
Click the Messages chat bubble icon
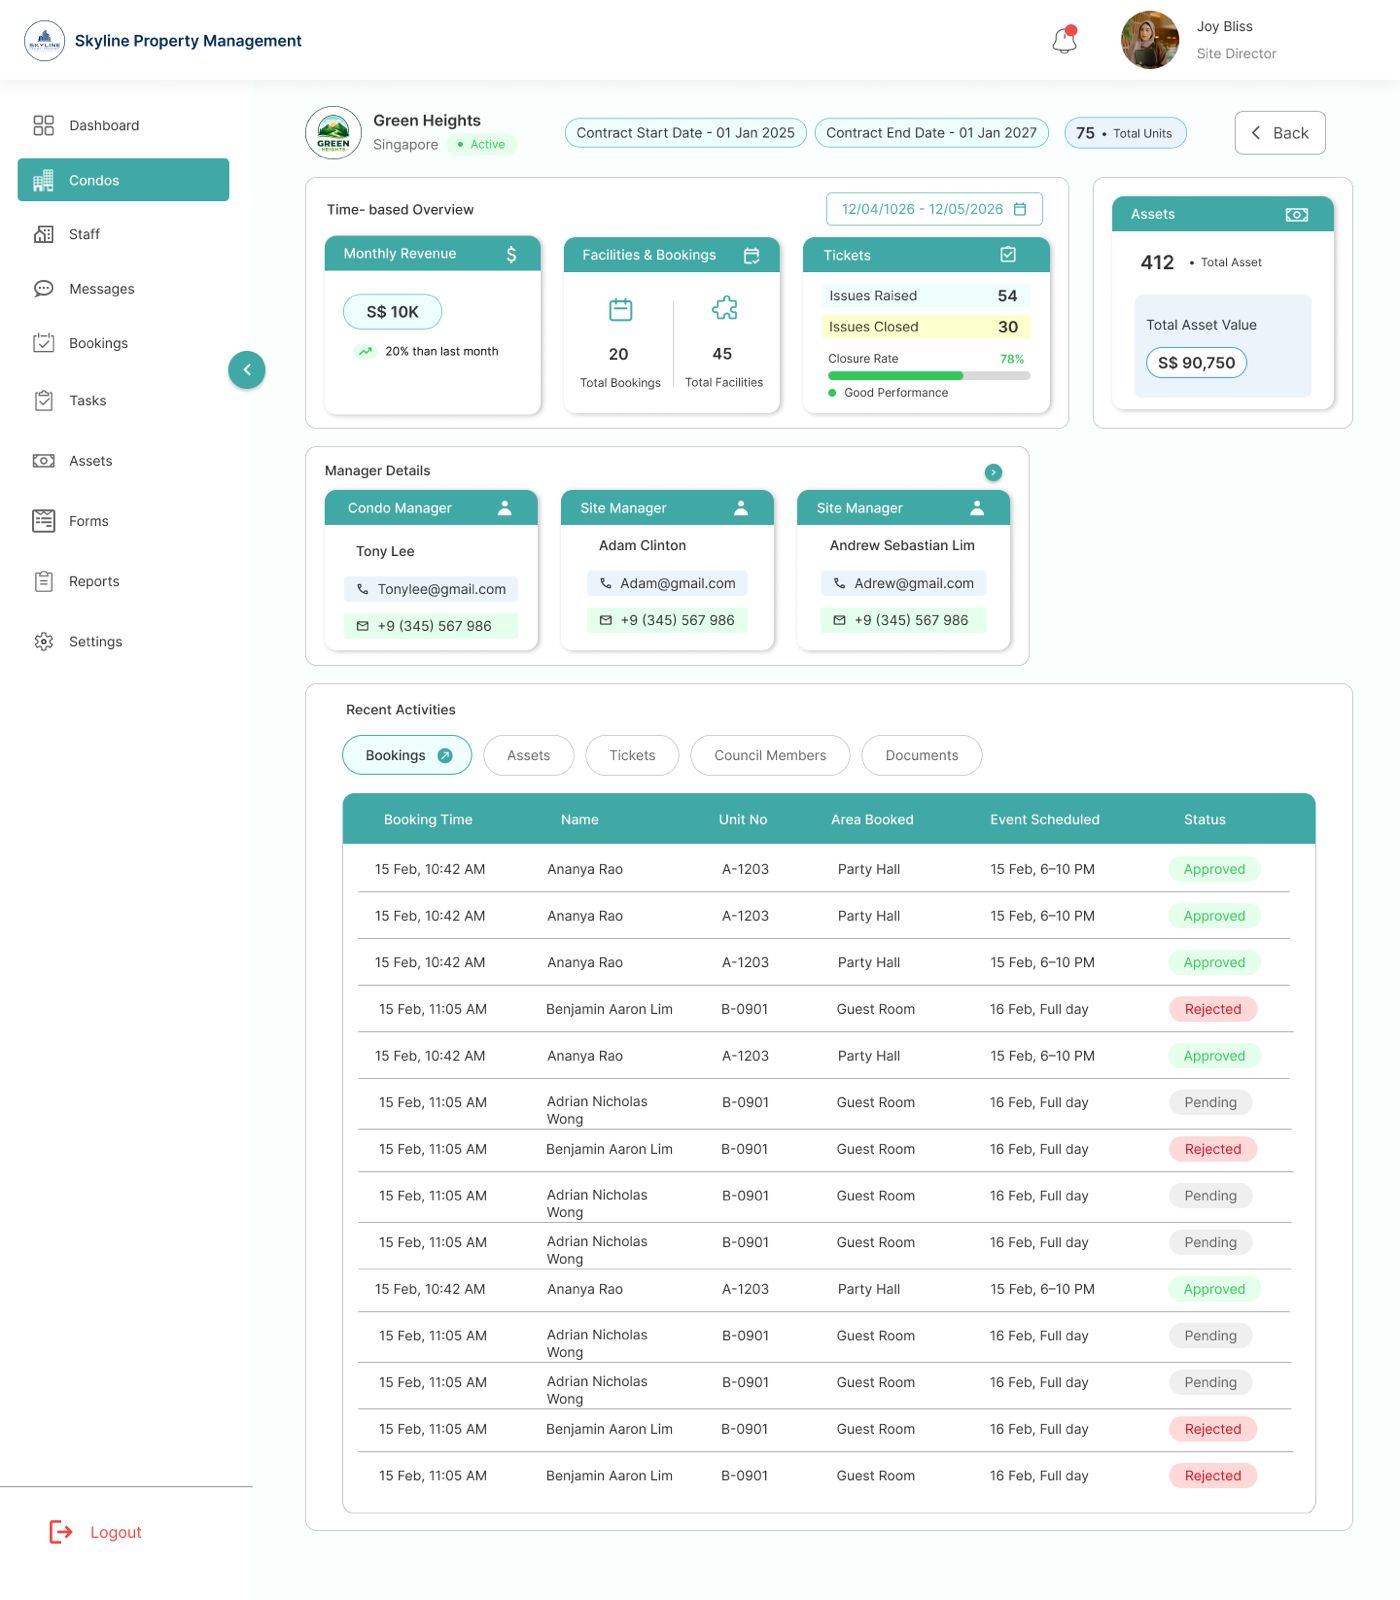coord(43,289)
